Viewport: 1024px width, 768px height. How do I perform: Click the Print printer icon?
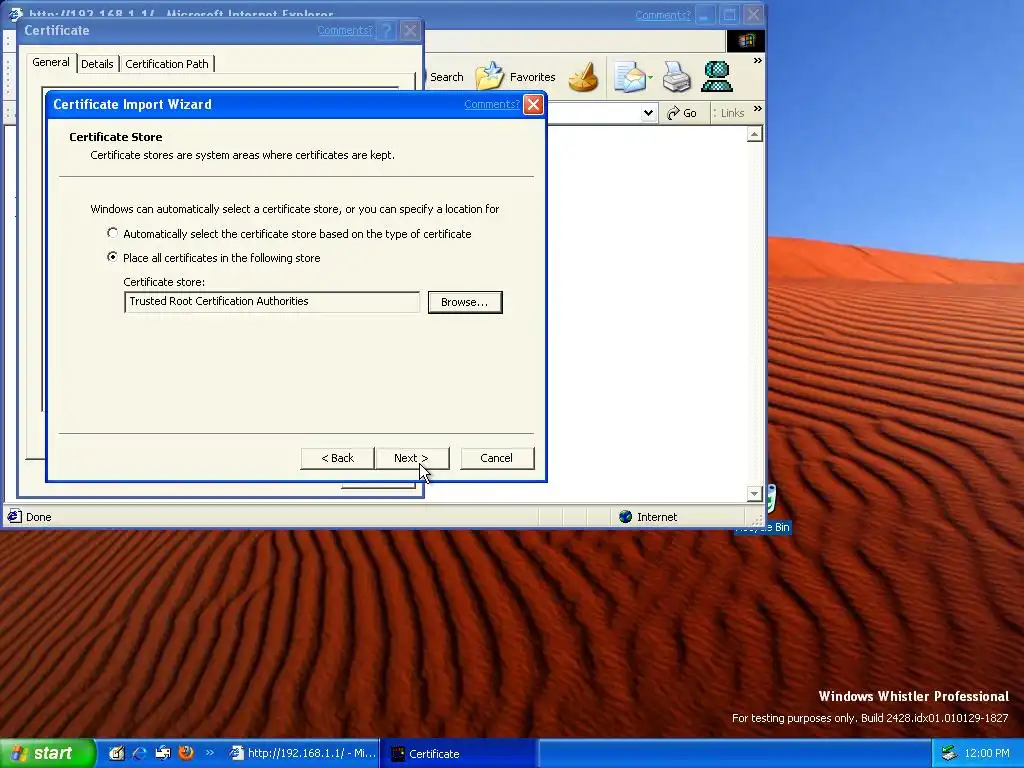click(677, 76)
